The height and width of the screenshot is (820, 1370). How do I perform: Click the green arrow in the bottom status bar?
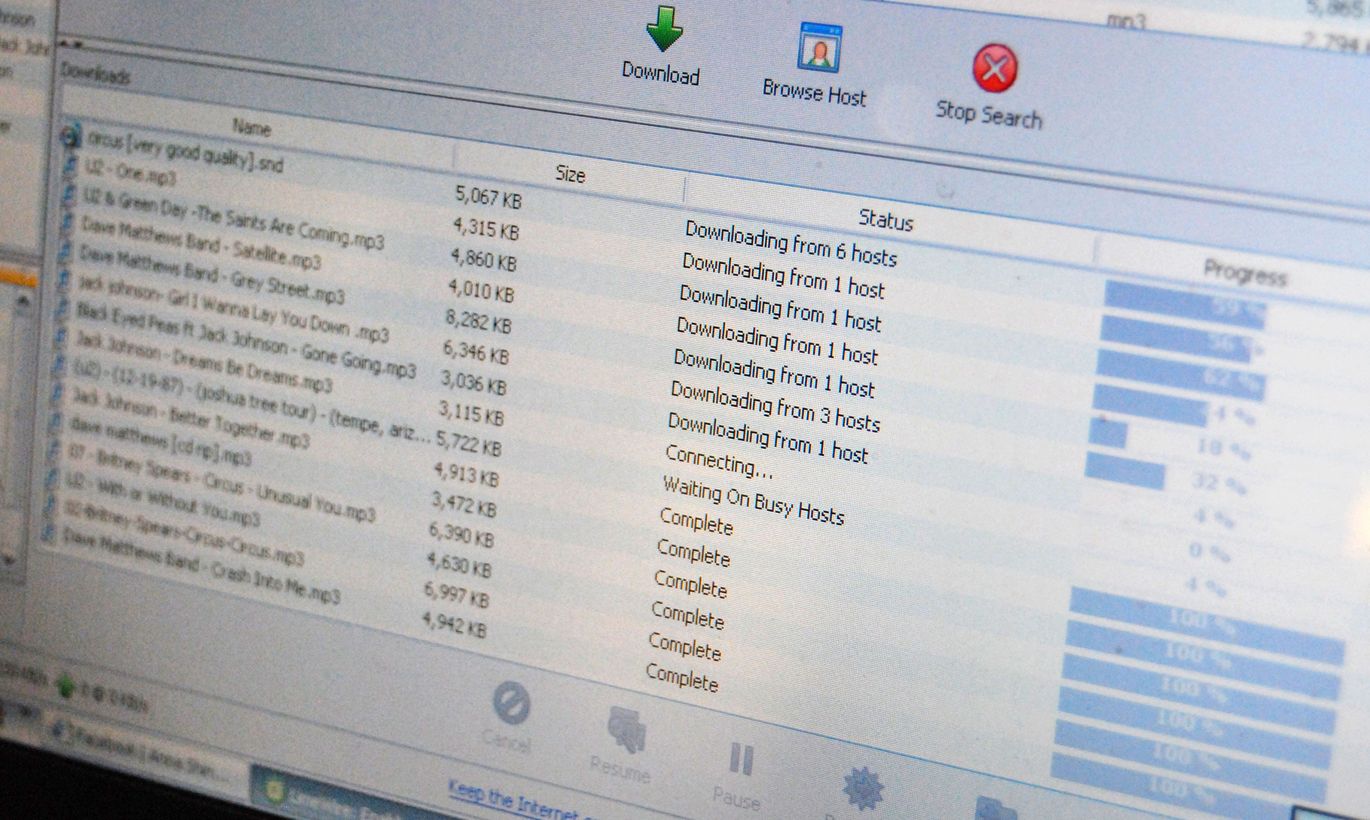point(65,685)
